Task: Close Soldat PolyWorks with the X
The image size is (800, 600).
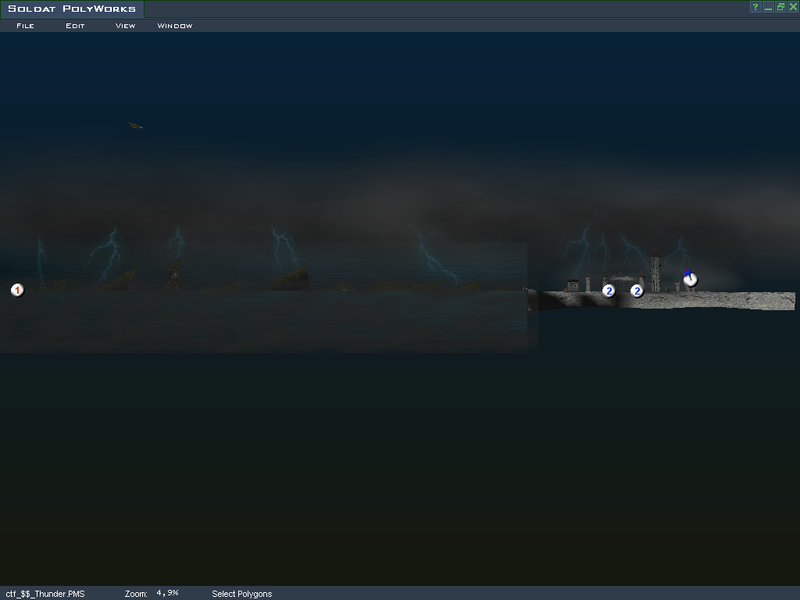Action: (792, 7)
